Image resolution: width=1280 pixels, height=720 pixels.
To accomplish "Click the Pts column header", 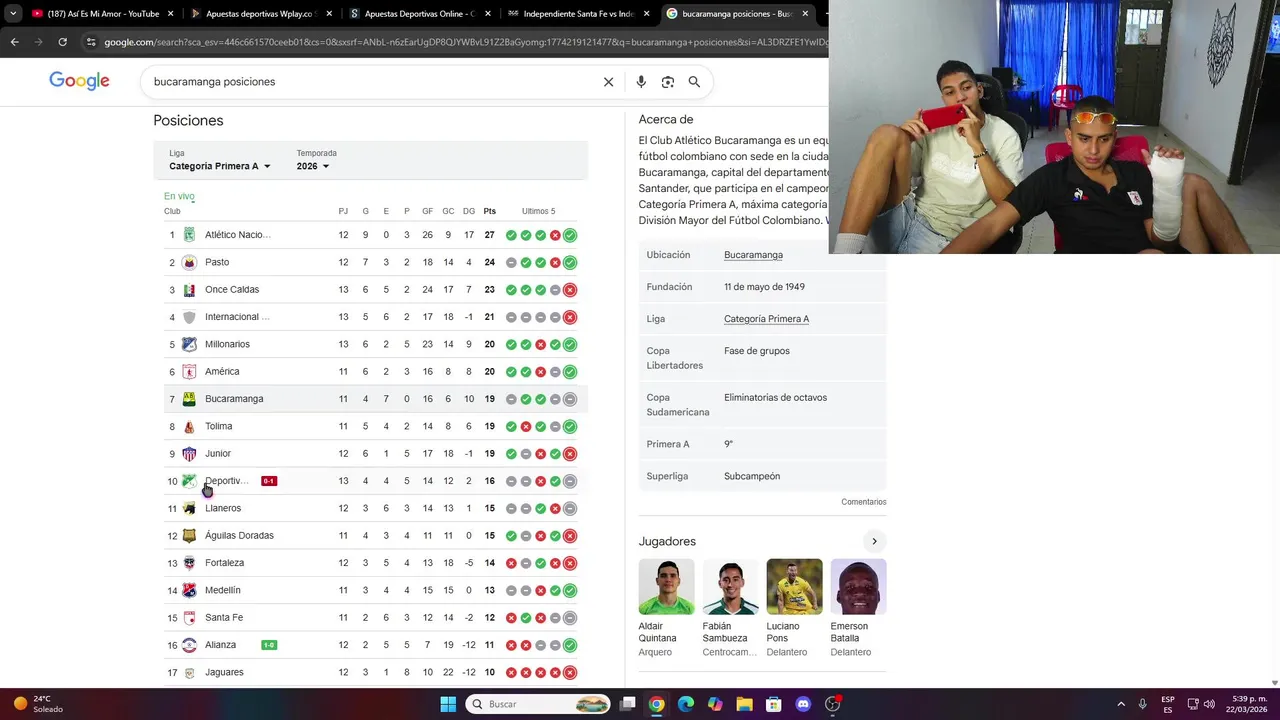I will coord(489,211).
